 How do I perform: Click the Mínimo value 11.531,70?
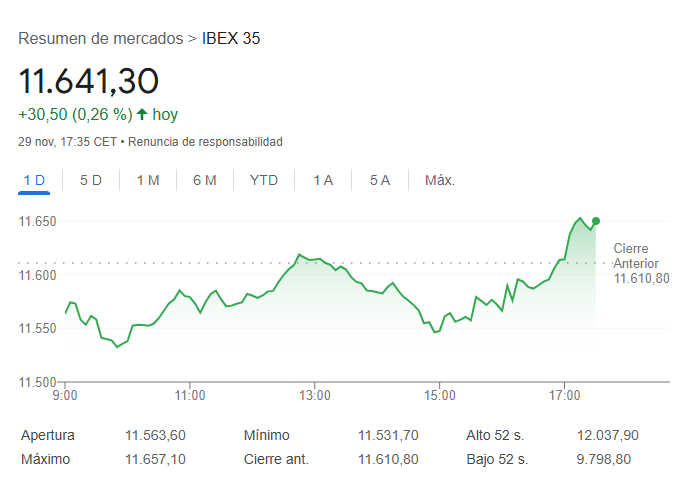tap(388, 435)
